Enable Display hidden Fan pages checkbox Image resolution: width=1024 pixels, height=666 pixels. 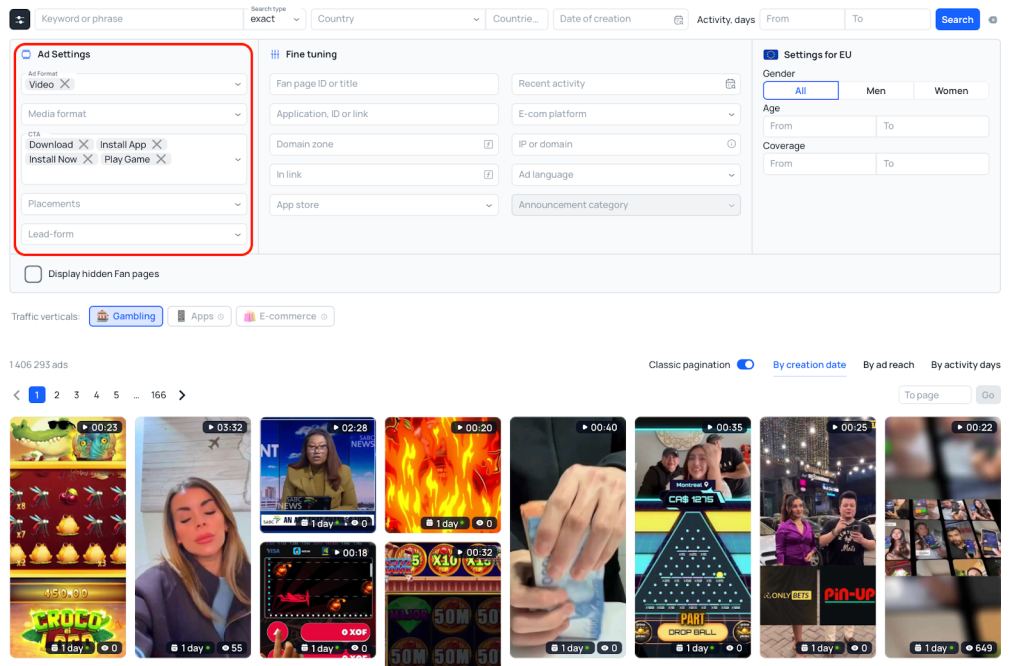33,274
